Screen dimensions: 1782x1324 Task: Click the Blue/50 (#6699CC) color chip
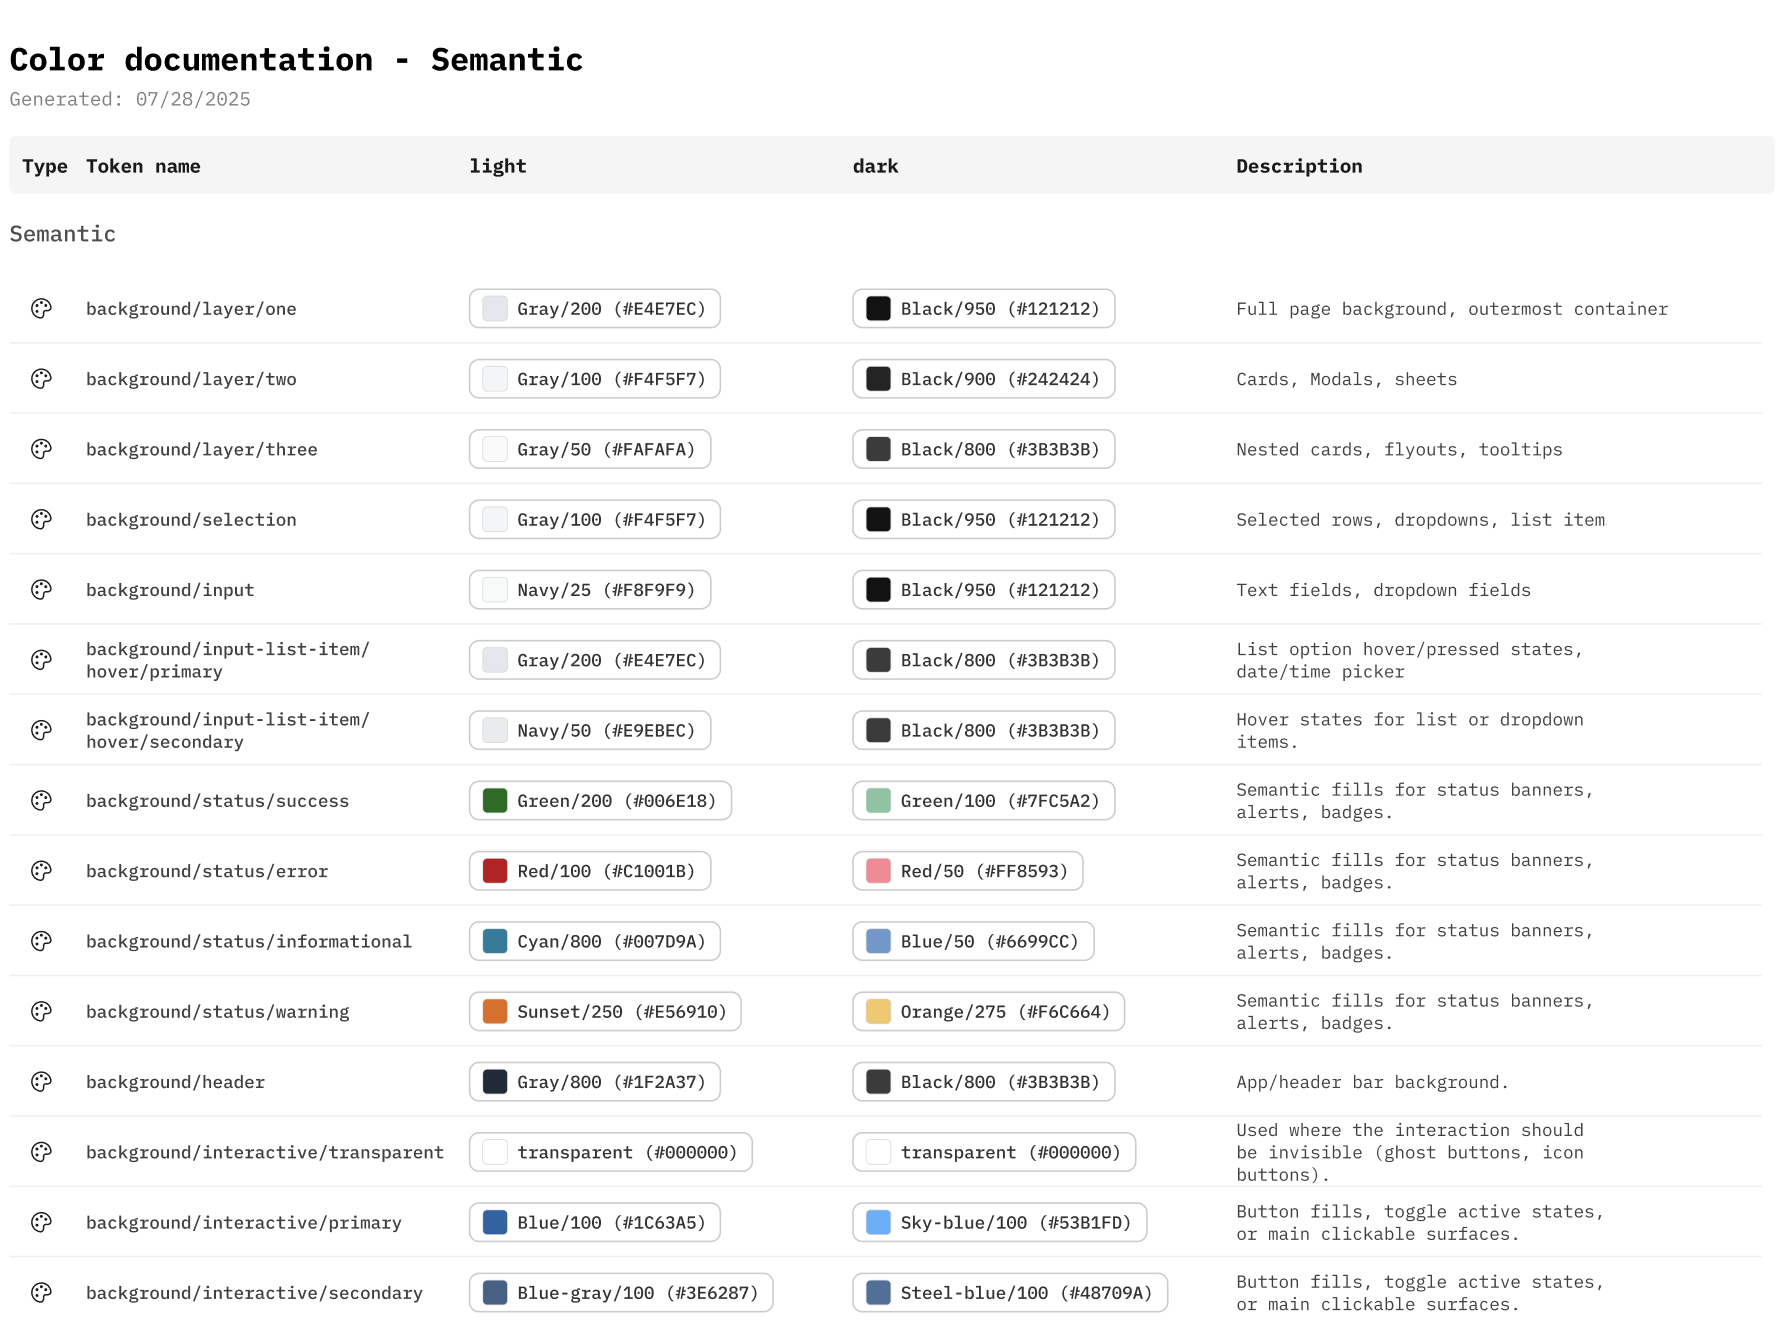973,941
